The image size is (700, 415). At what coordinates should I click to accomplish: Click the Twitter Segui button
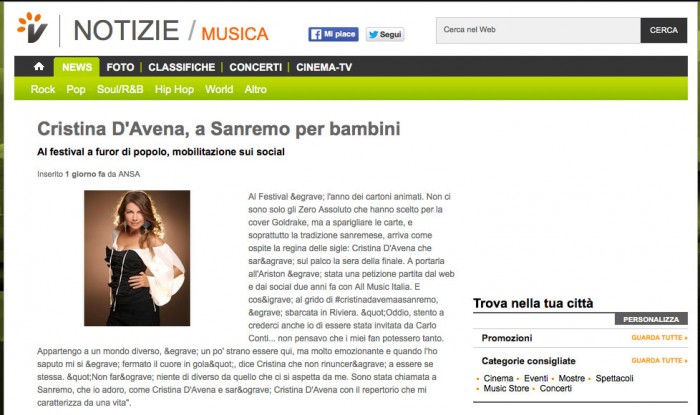tap(385, 34)
